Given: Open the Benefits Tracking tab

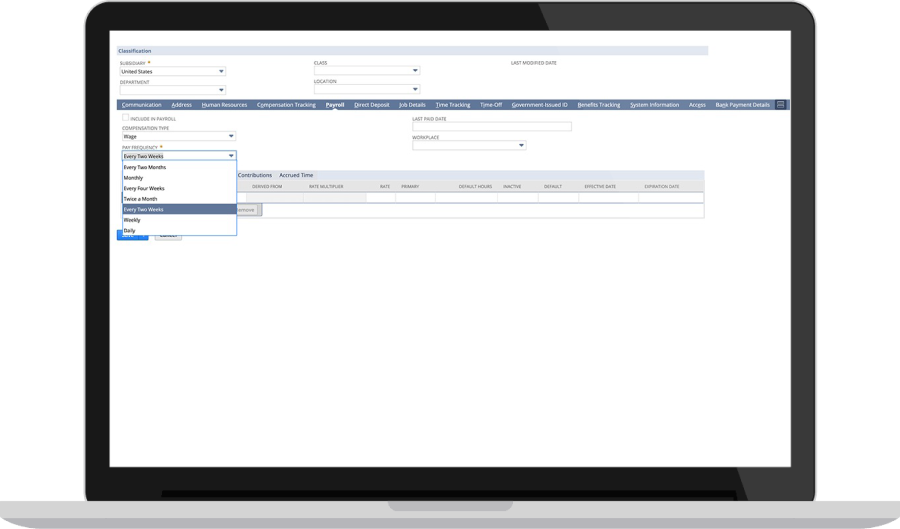Looking at the screenshot, I should [x=599, y=105].
